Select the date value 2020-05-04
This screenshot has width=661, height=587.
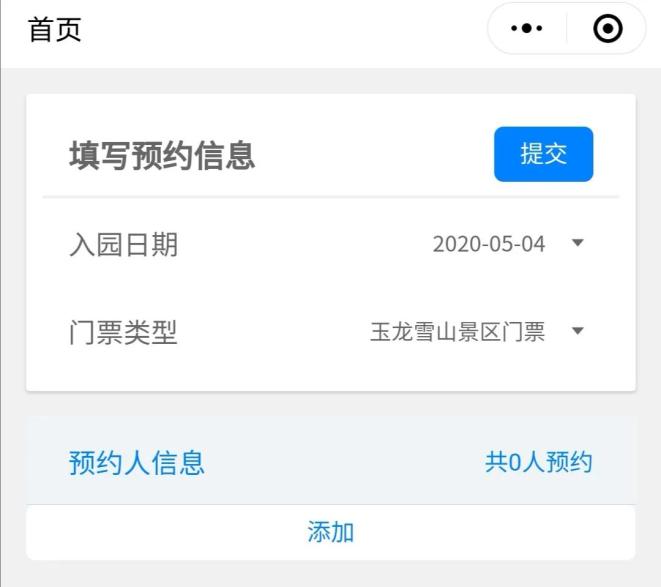pos(489,244)
